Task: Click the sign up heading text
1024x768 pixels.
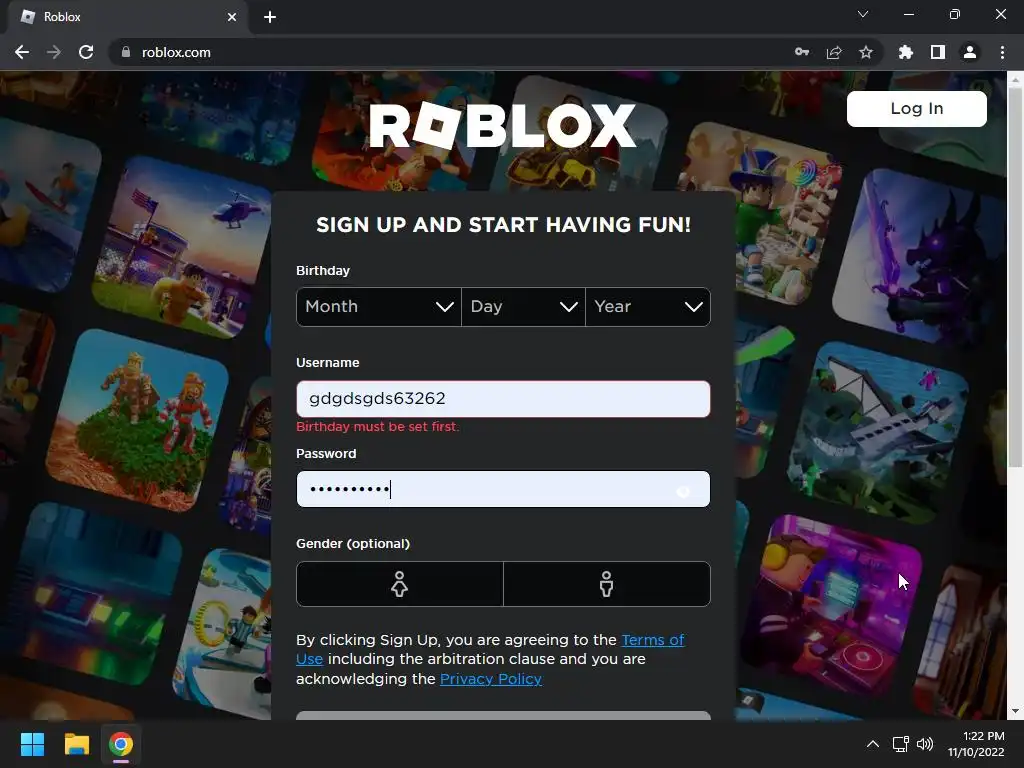Action: pos(504,225)
